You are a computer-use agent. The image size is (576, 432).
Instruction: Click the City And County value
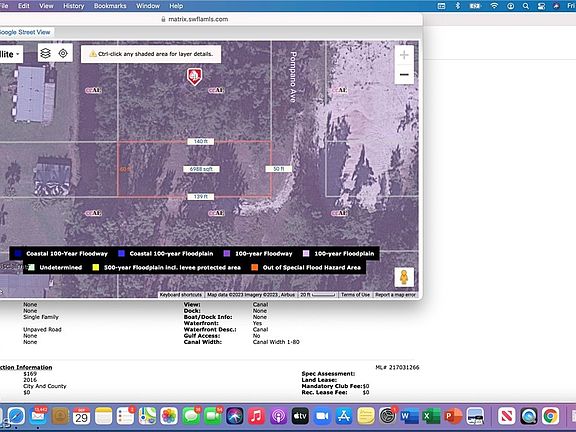tap(45, 386)
